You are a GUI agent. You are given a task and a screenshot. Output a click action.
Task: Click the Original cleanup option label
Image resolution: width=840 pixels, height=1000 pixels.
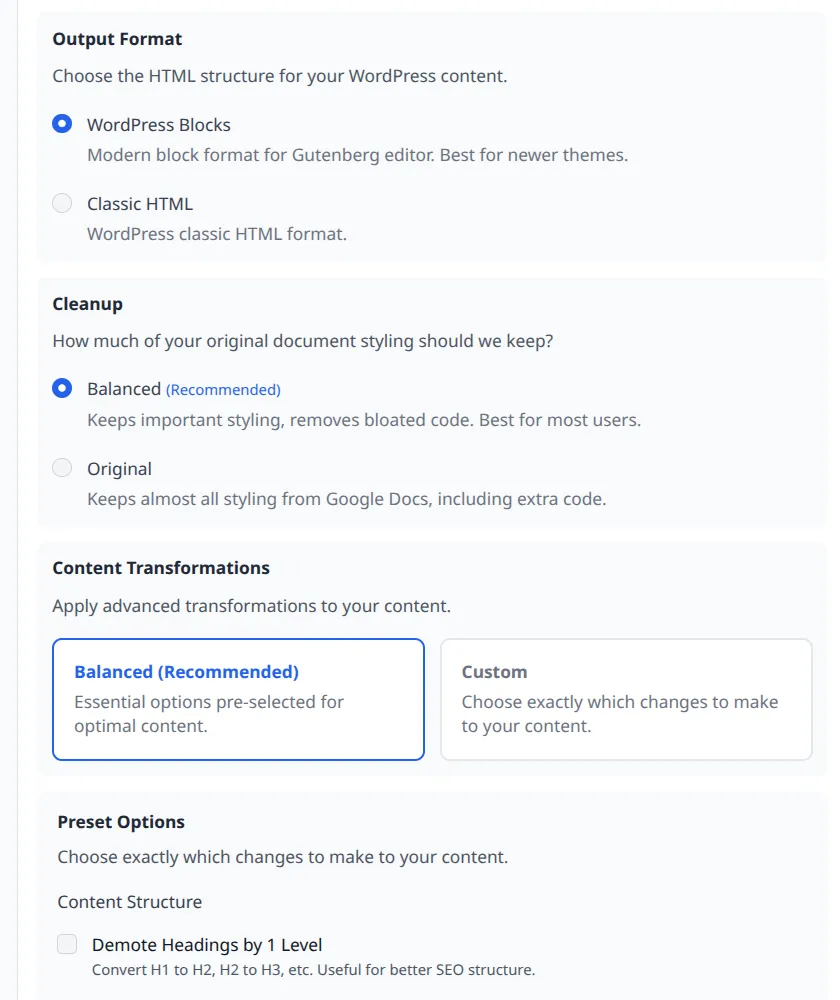[x=119, y=469]
